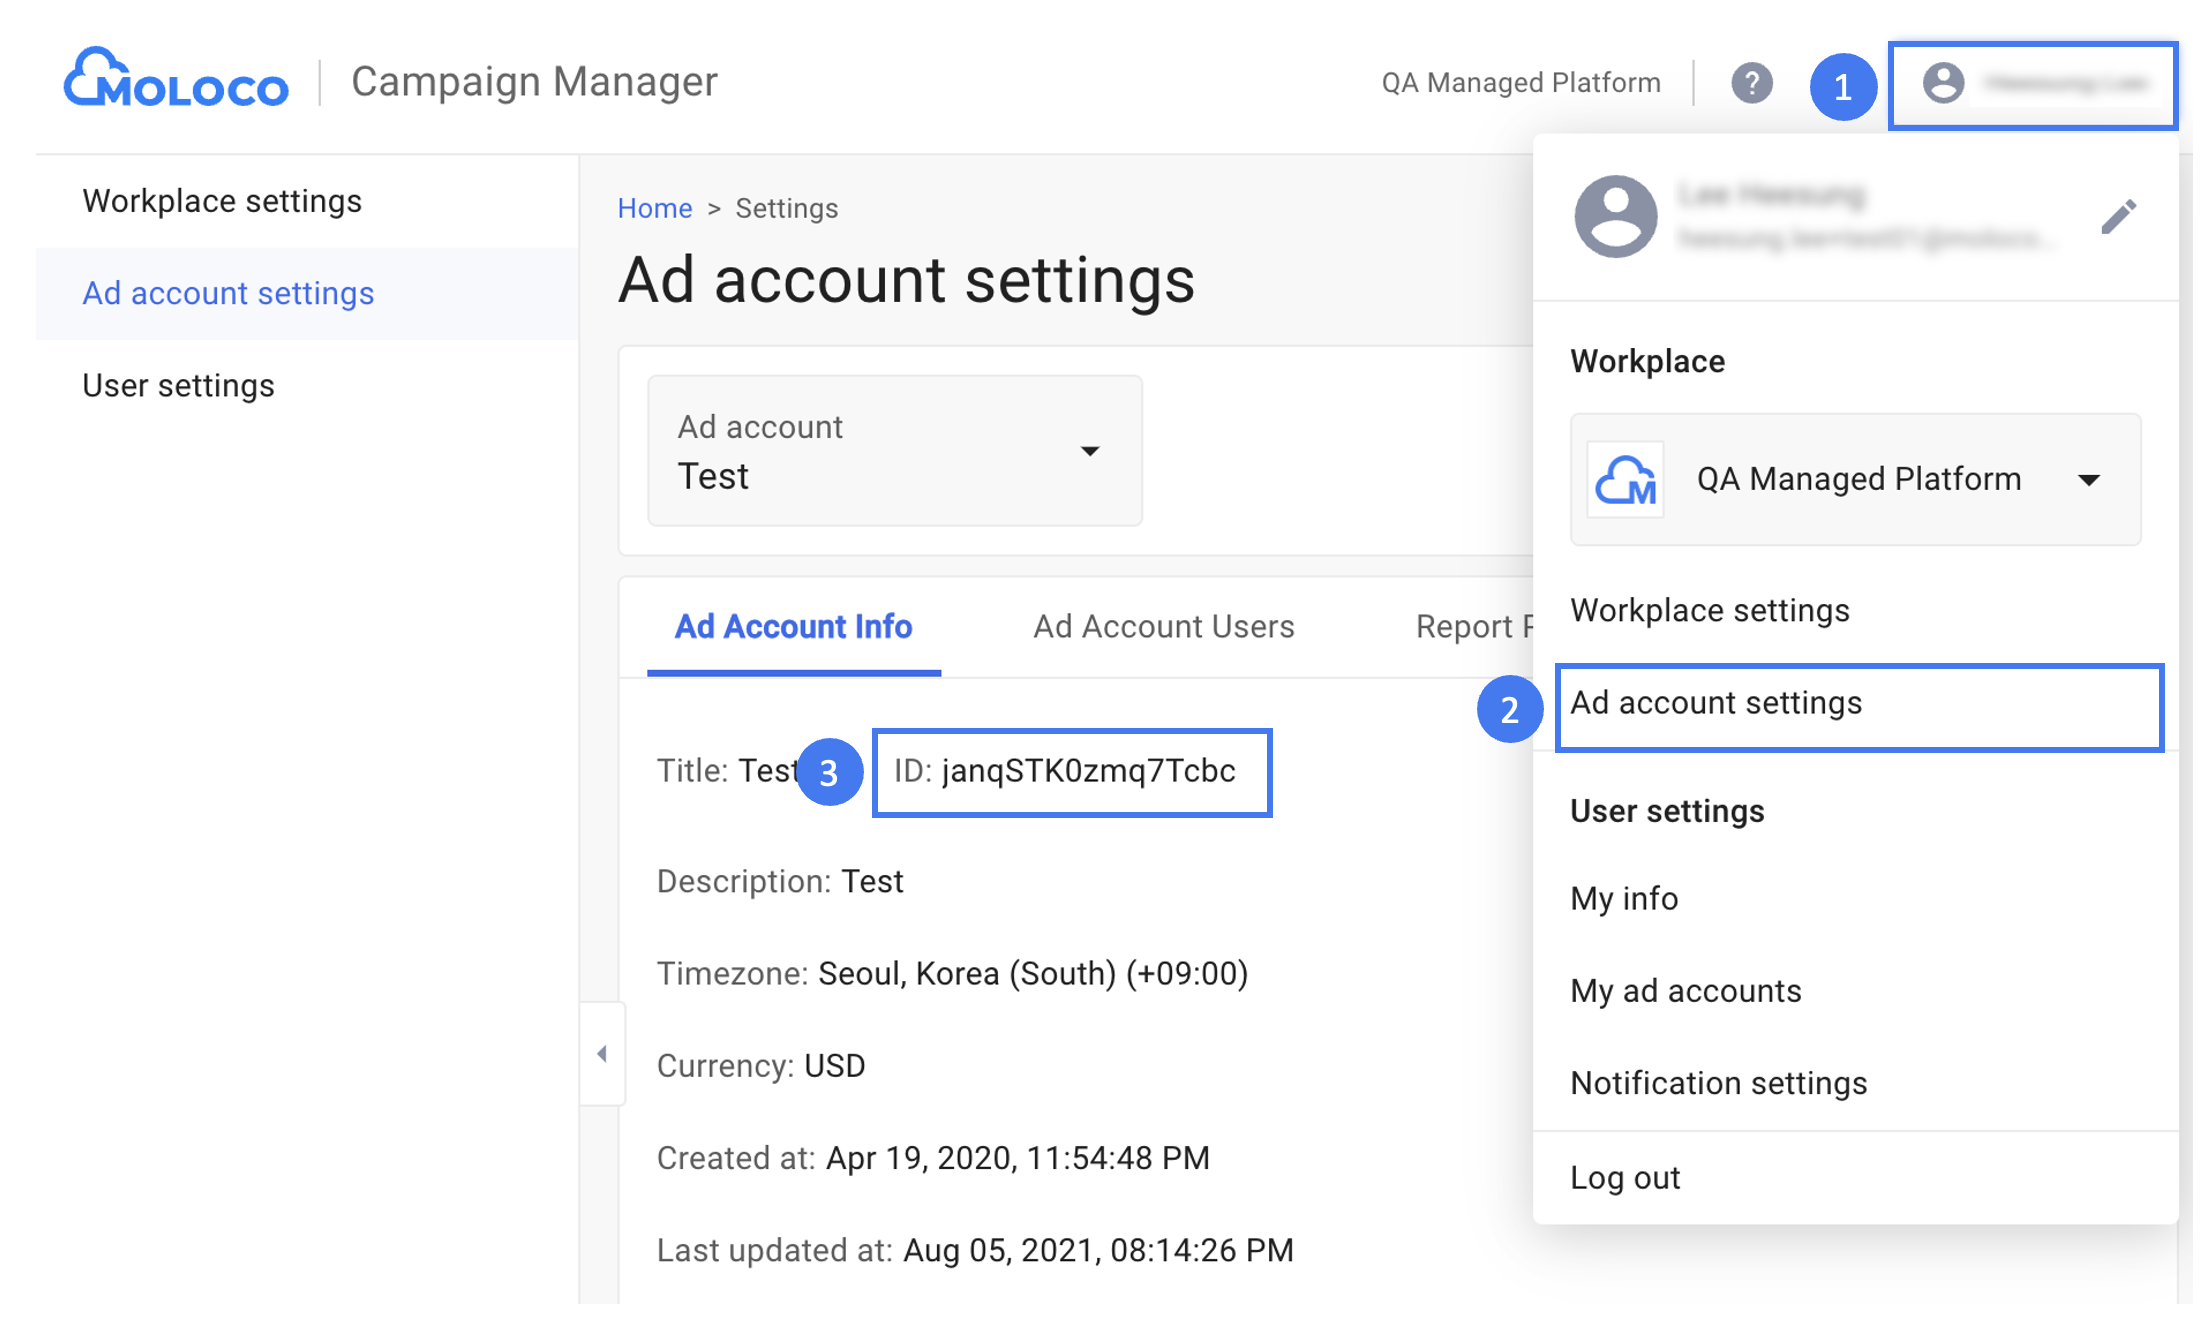Open Home from the breadcrumb
2210x1322 pixels.
pyautogui.click(x=655, y=208)
